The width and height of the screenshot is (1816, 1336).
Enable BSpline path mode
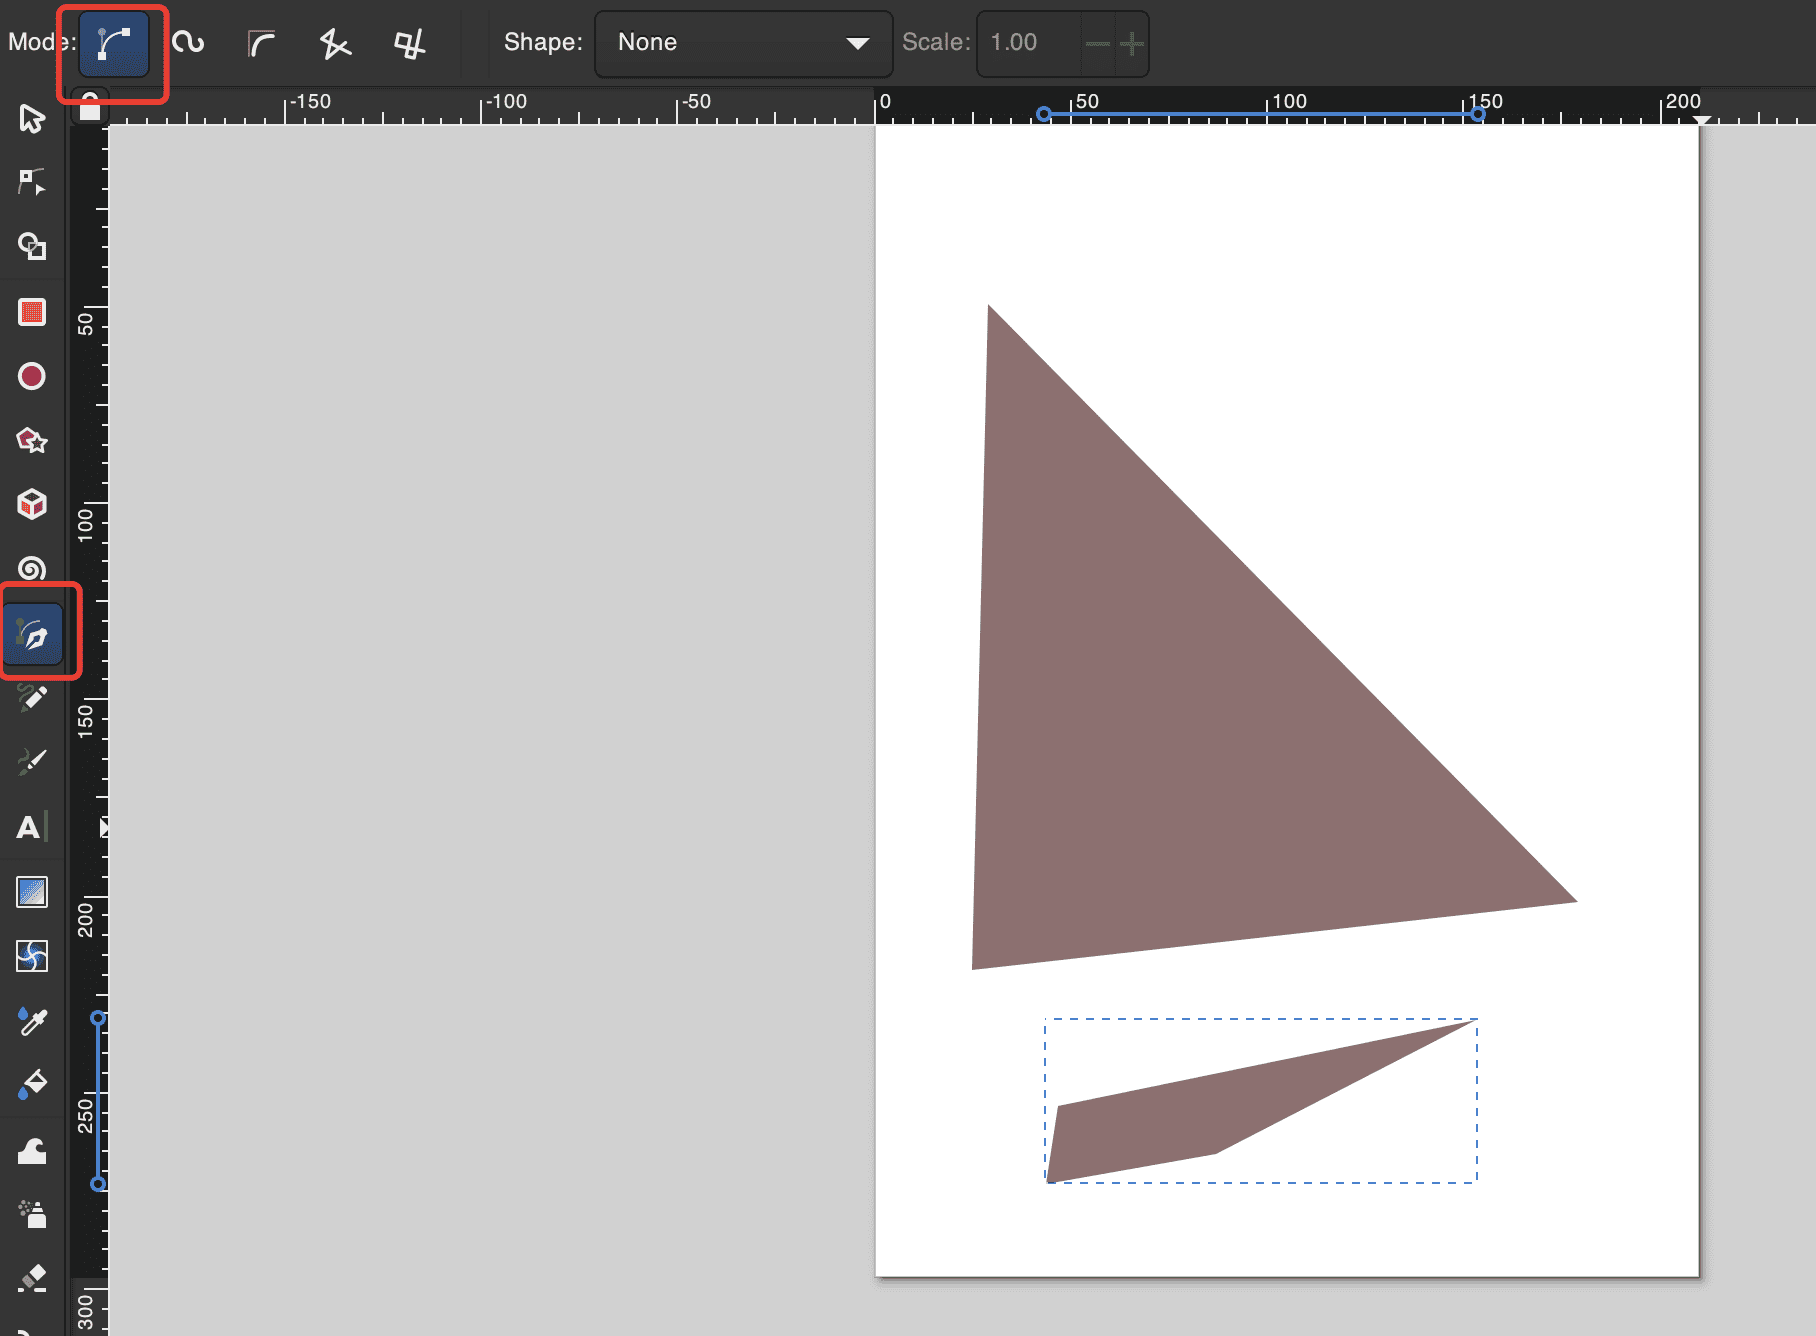tap(262, 42)
